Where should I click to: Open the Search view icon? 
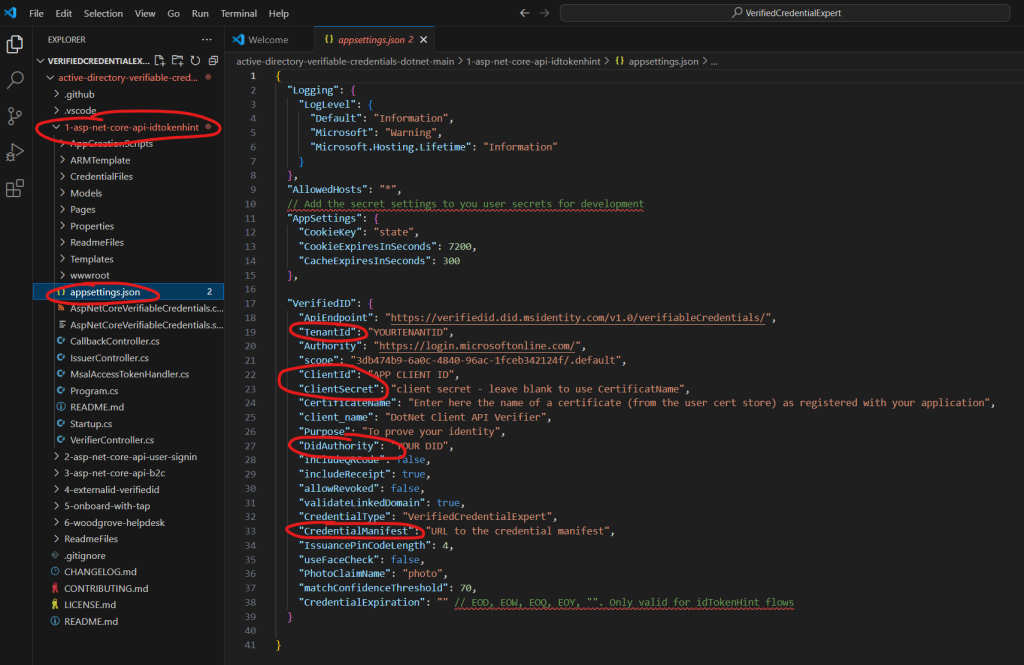click(14, 80)
